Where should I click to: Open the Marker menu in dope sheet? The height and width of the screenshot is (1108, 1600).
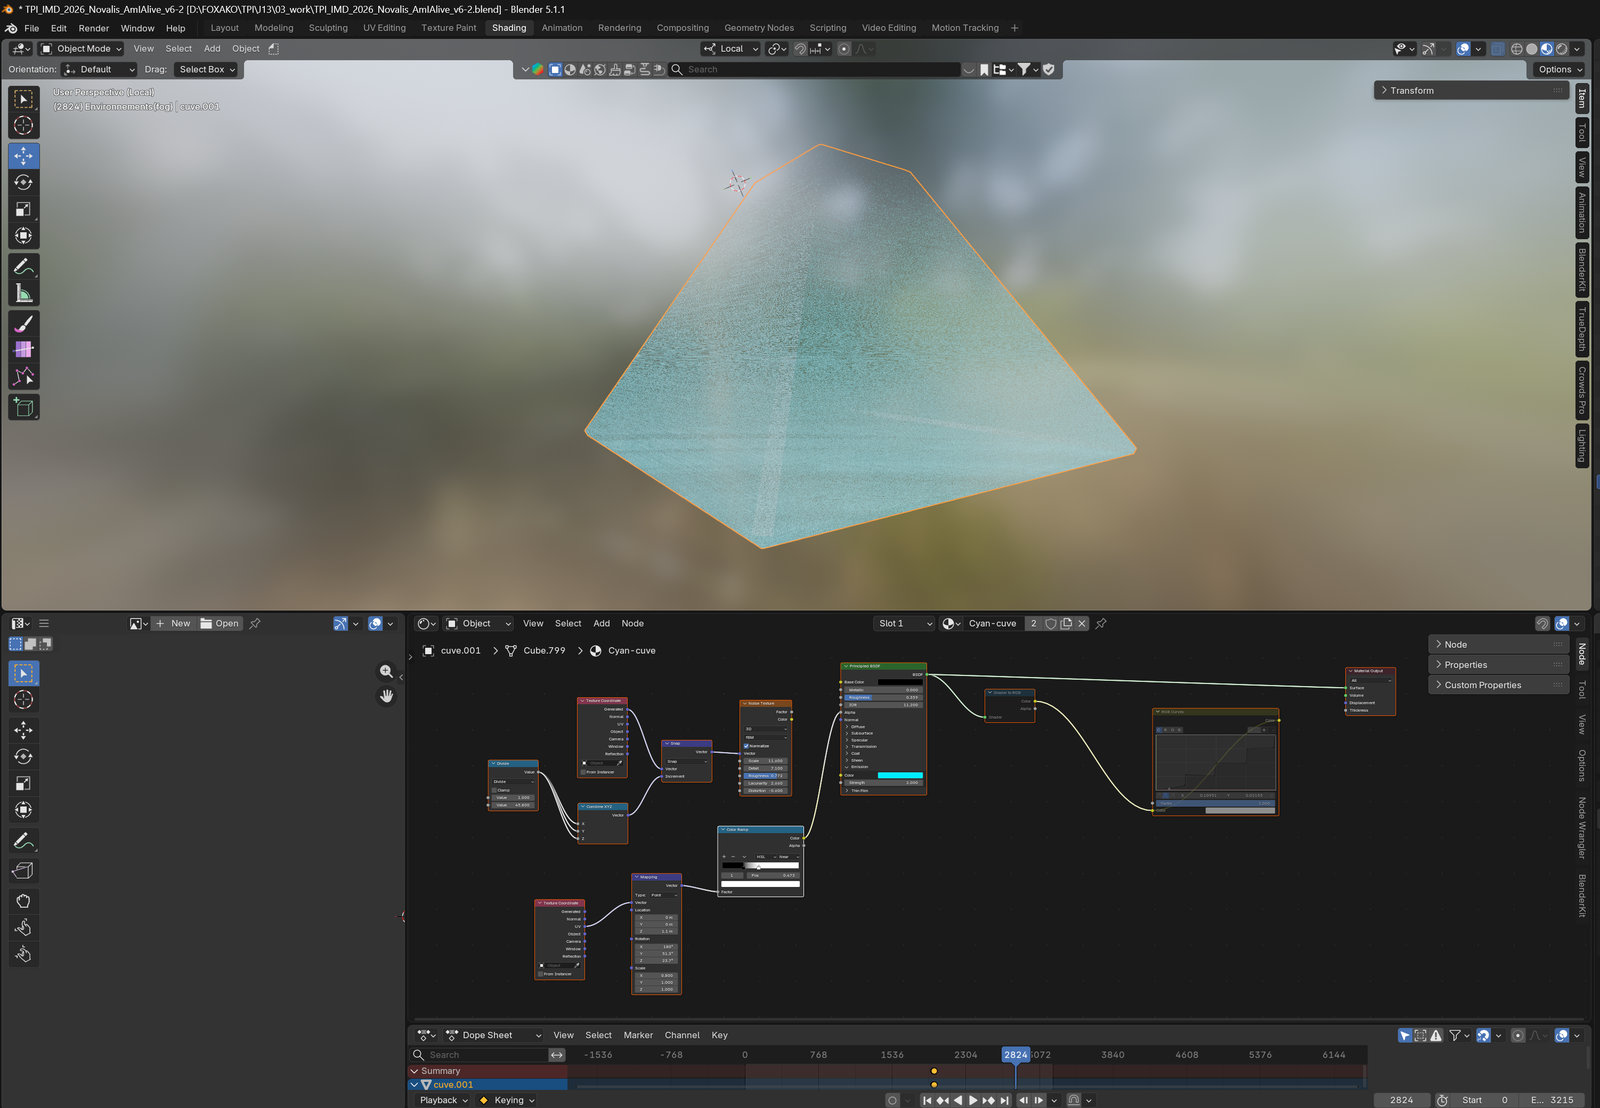[x=638, y=1035]
